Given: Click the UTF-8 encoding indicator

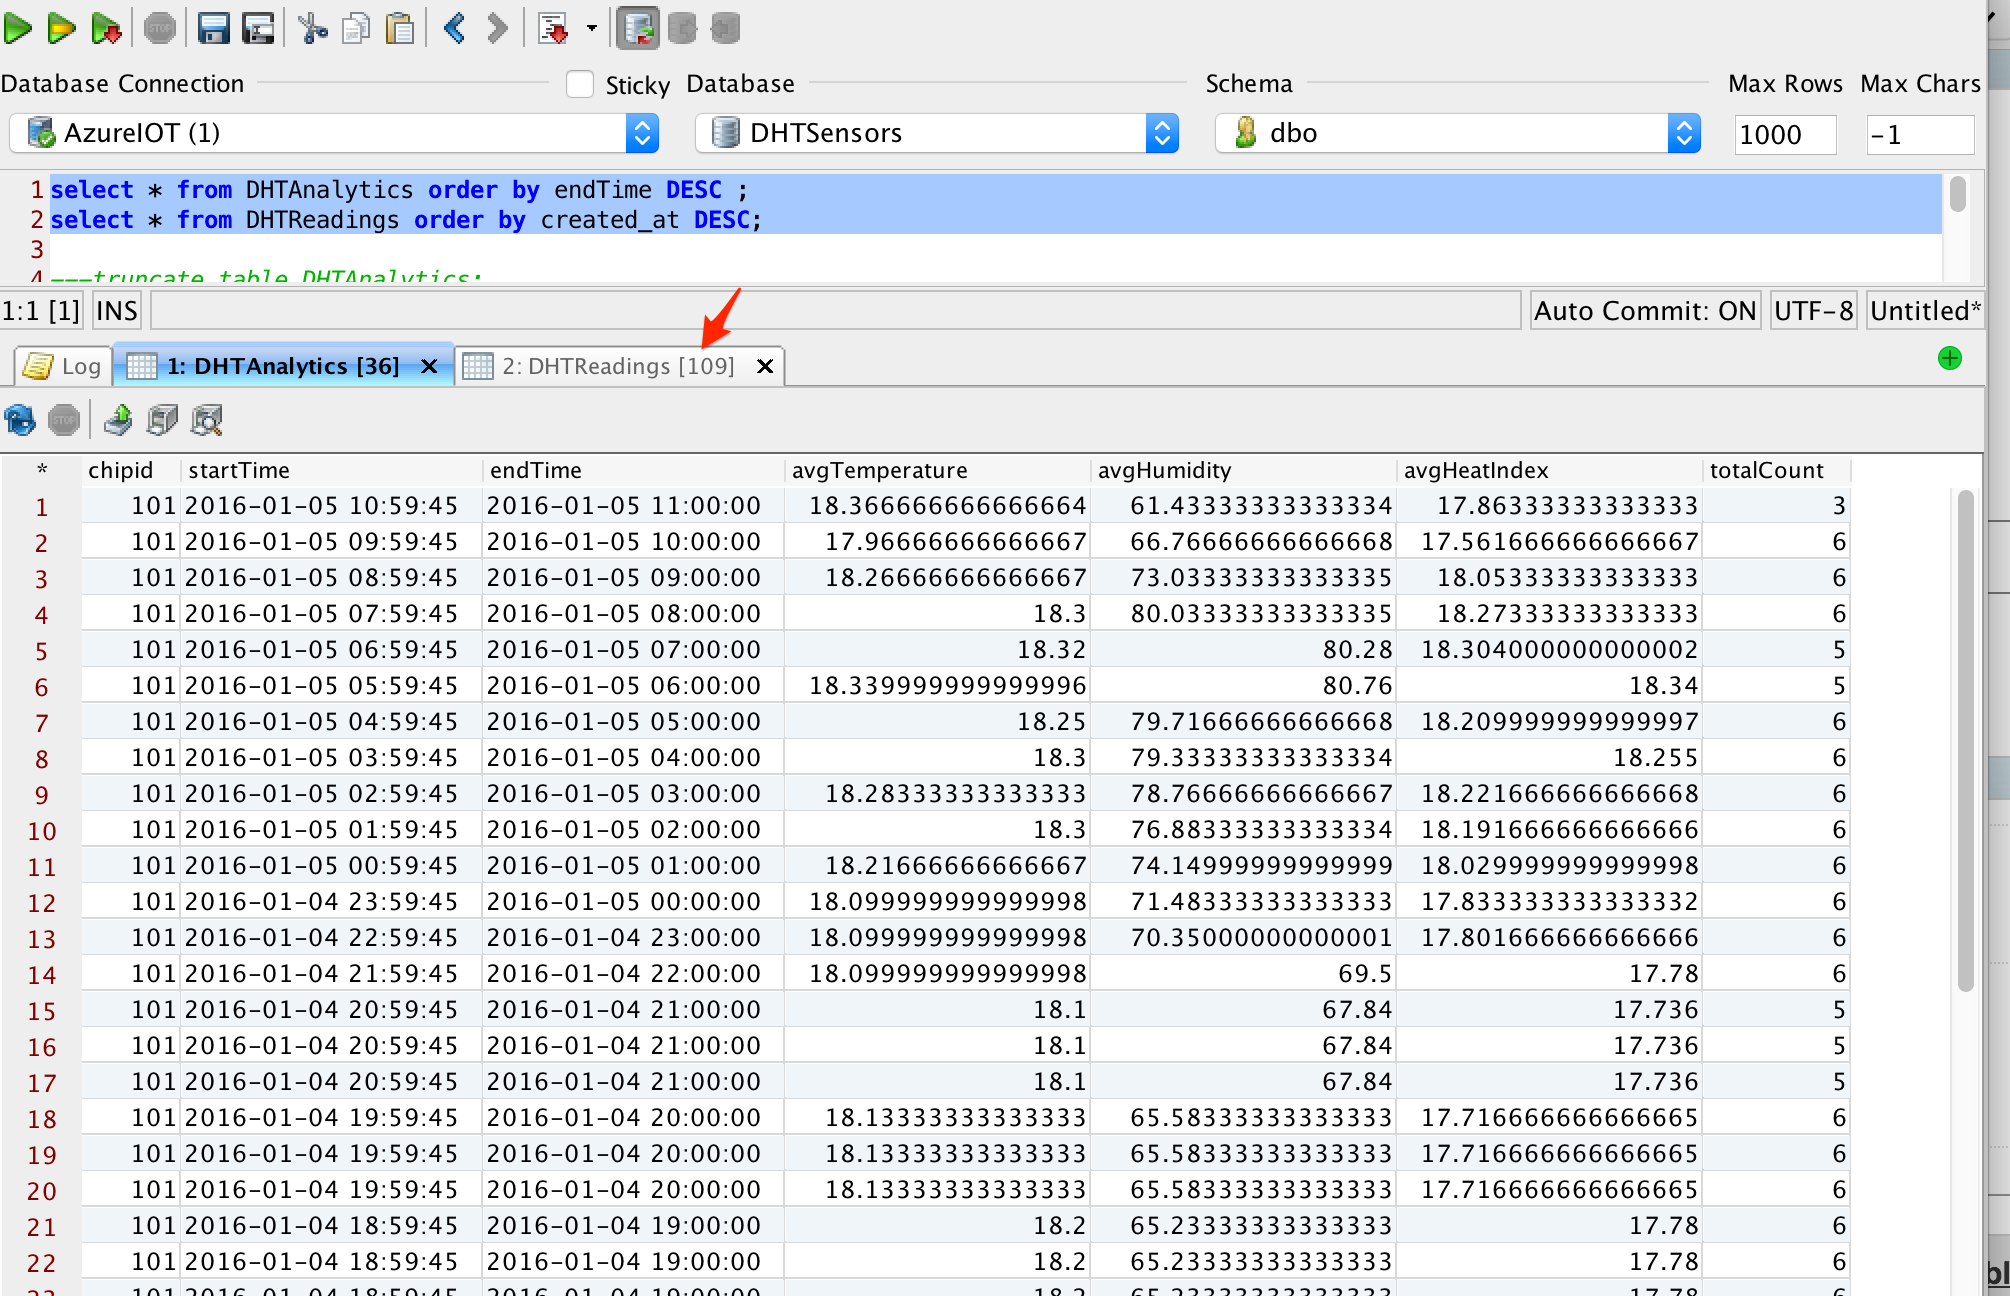Looking at the screenshot, I should click(x=1813, y=311).
